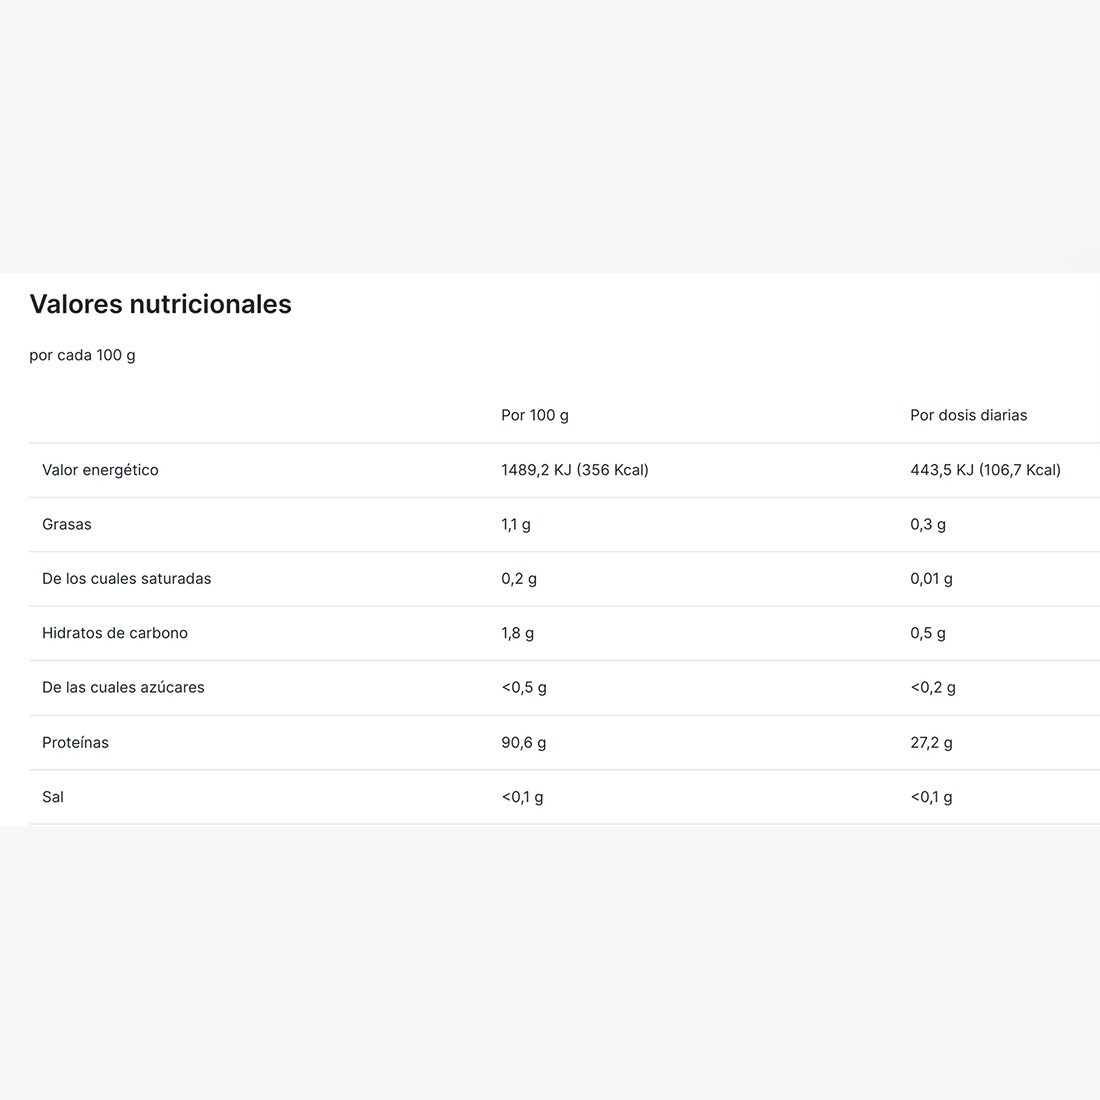Select the Hidratos de carbono label
The width and height of the screenshot is (1100, 1100).
115,633
